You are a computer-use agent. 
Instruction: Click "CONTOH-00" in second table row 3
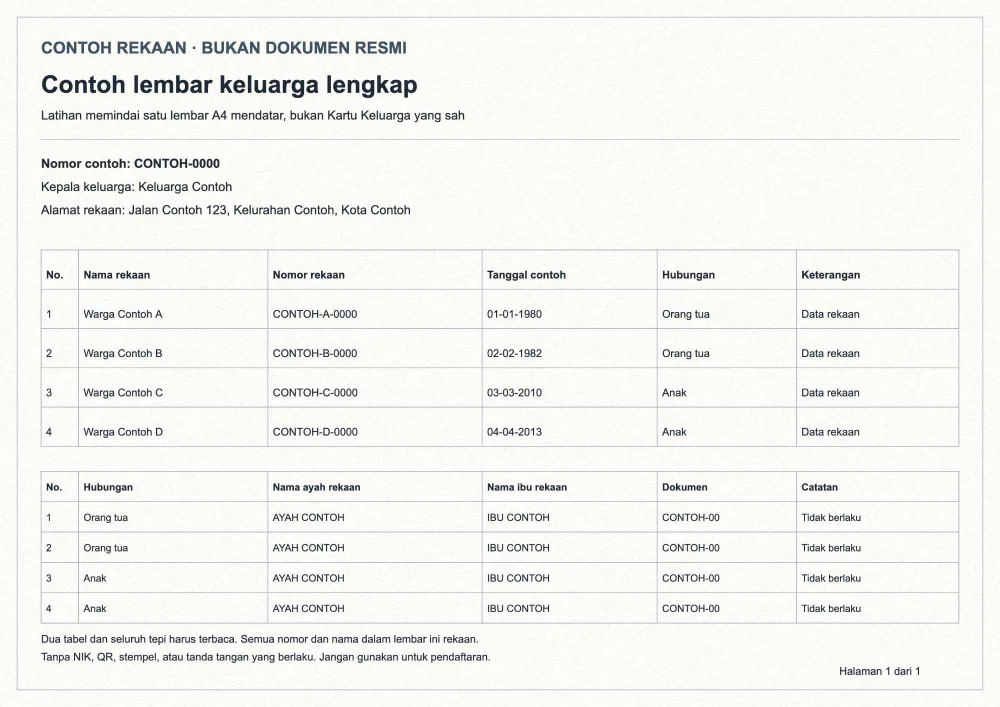[x=691, y=578]
